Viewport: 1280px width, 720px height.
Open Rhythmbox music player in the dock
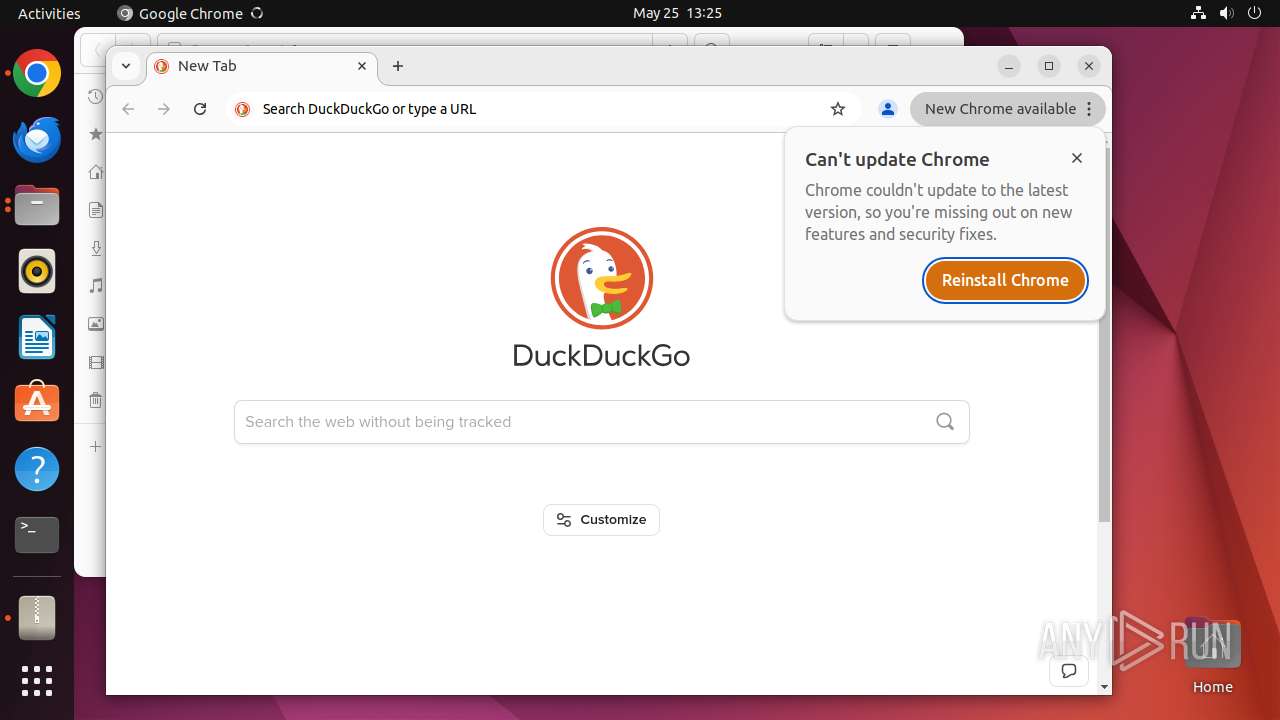37,271
